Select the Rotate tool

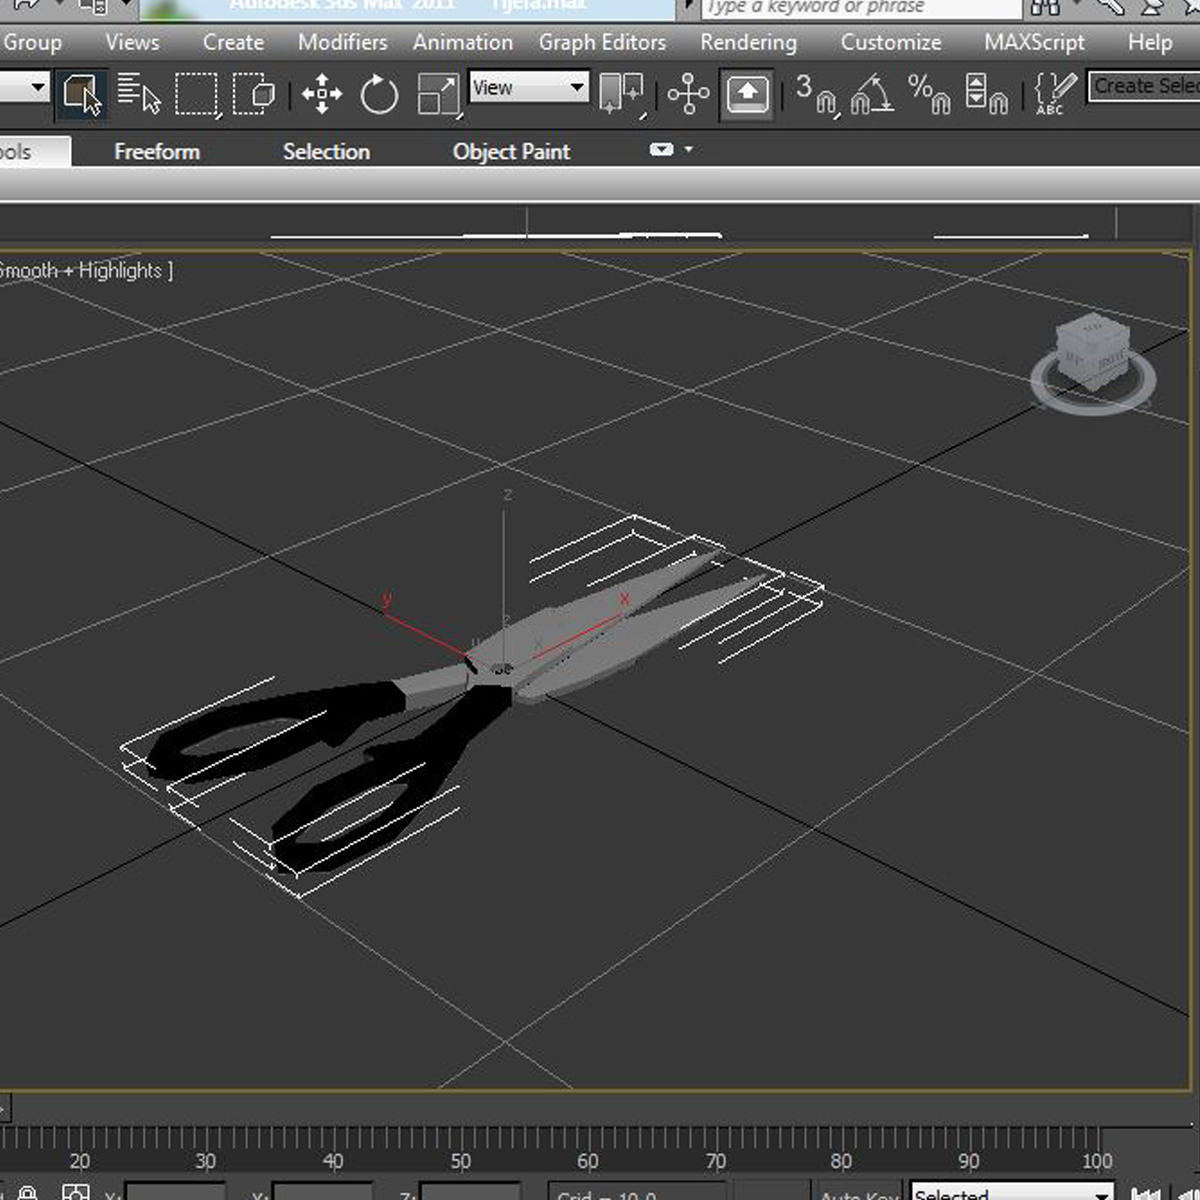379,94
